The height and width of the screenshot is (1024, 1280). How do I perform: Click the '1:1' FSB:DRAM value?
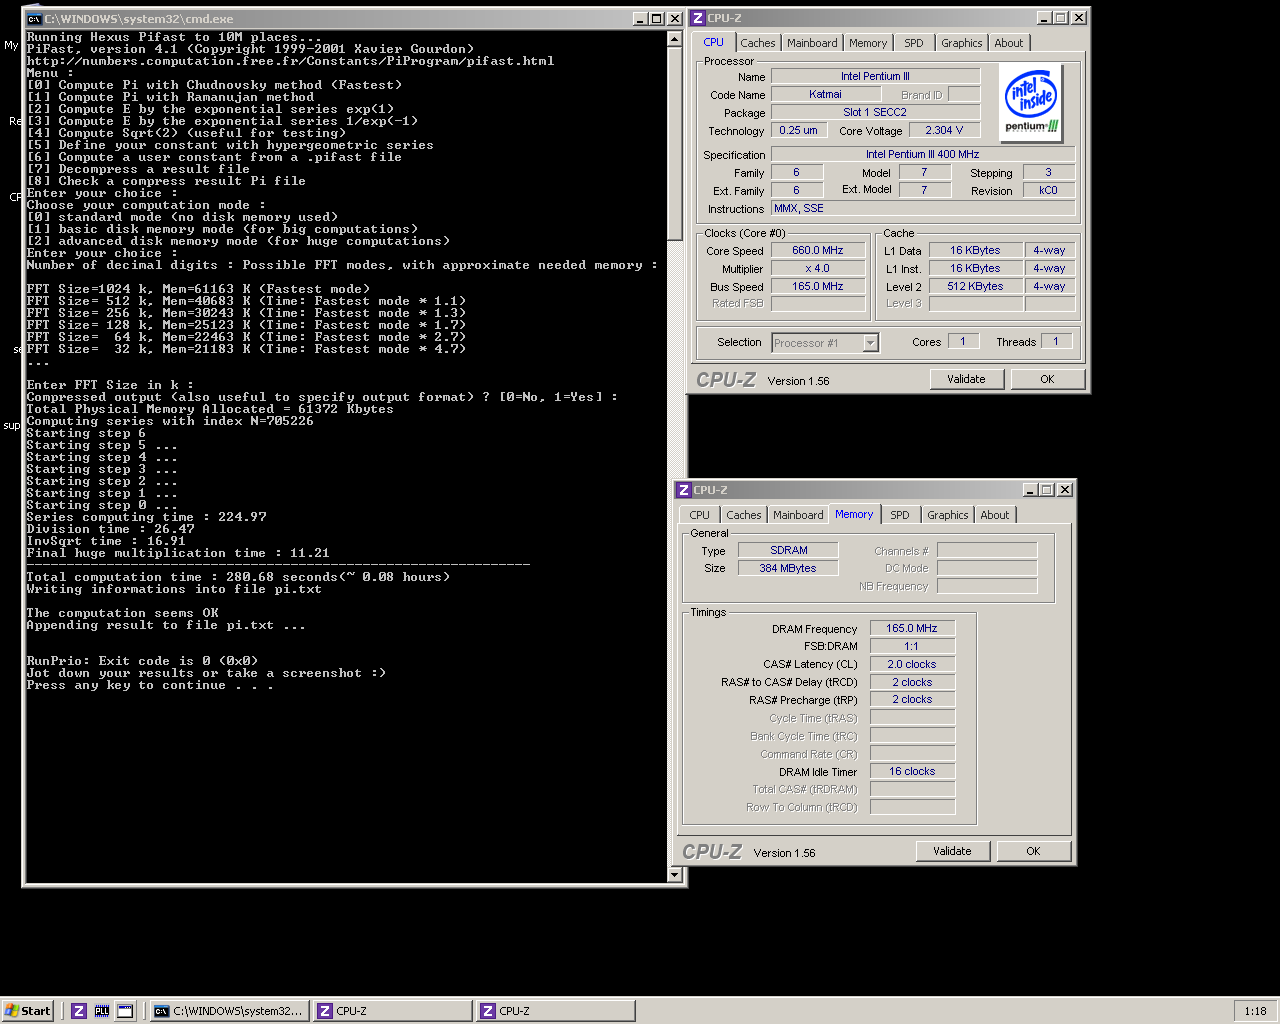(912, 646)
